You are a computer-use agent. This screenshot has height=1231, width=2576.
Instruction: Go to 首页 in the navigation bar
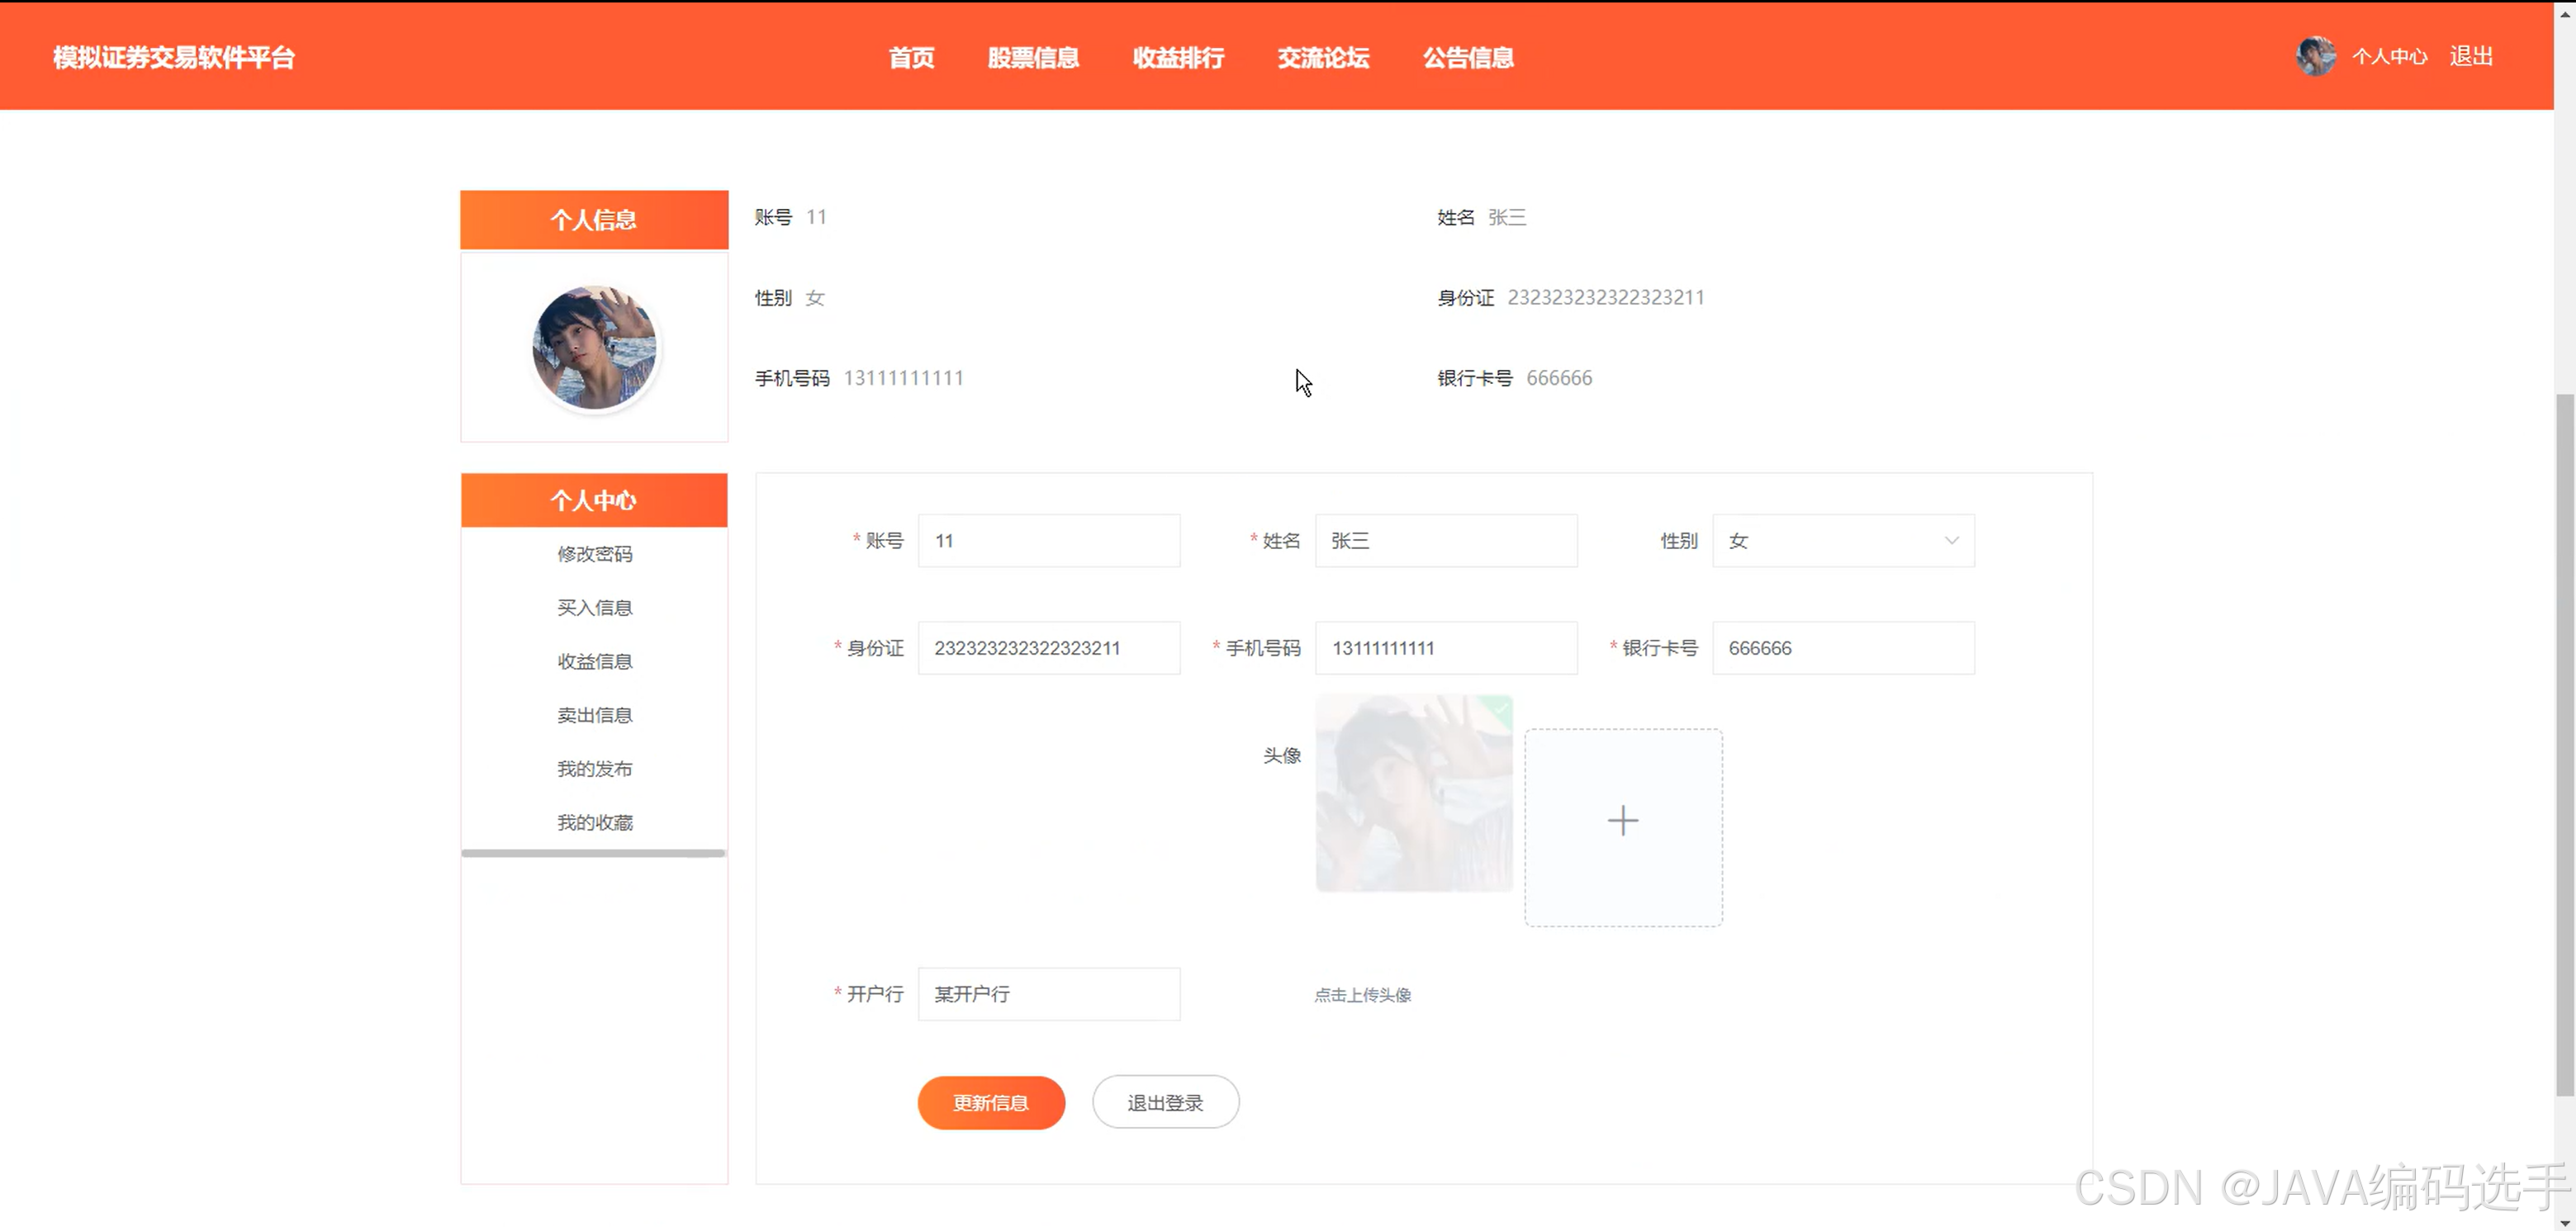point(911,57)
